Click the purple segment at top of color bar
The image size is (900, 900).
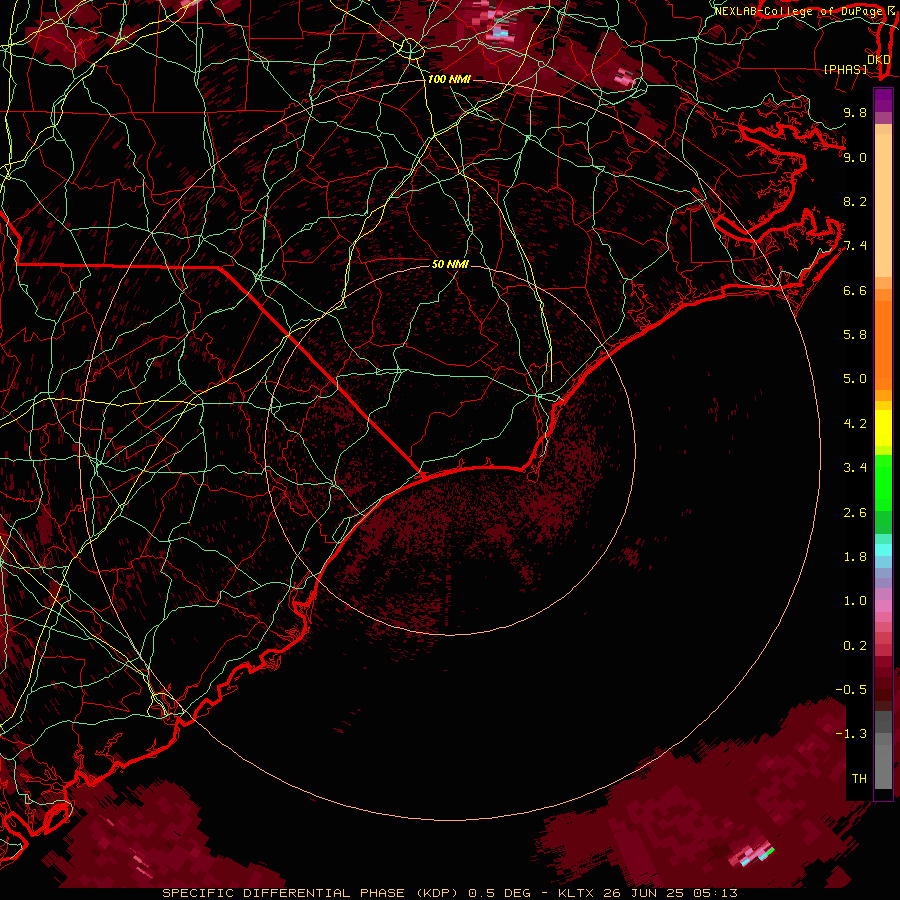click(883, 100)
